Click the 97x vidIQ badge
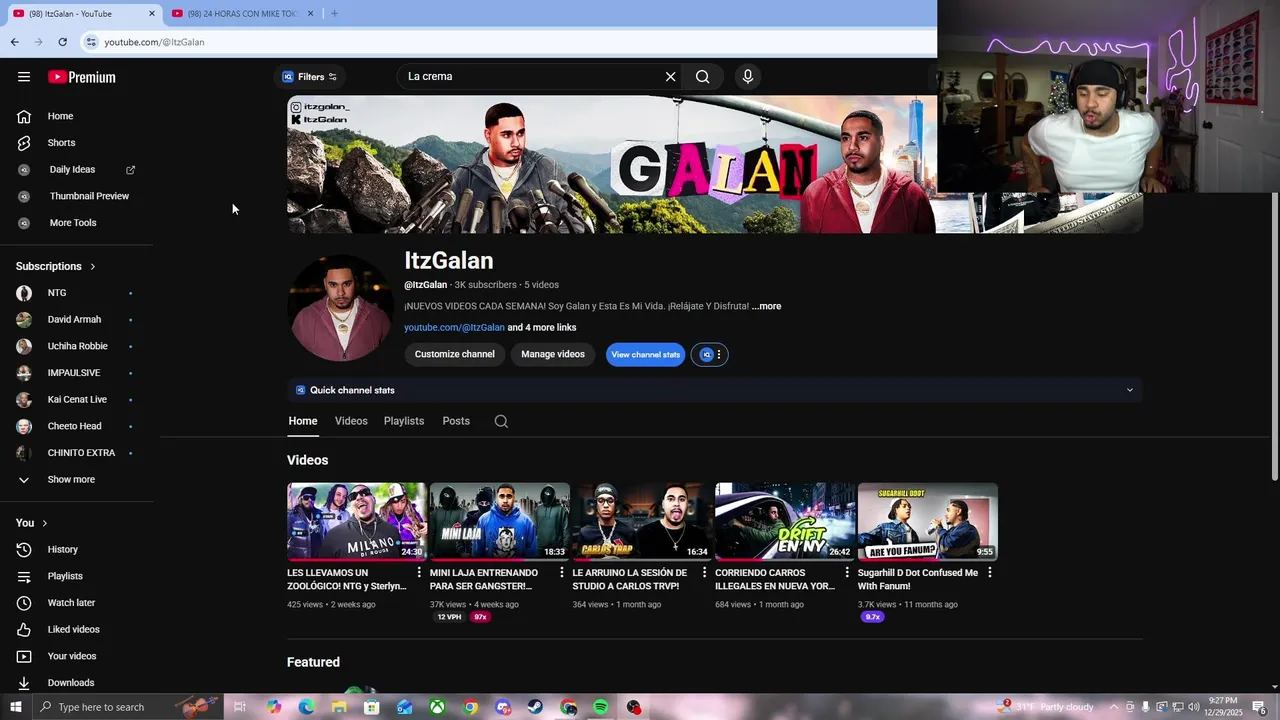The image size is (1280, 720). click(480, 617)
